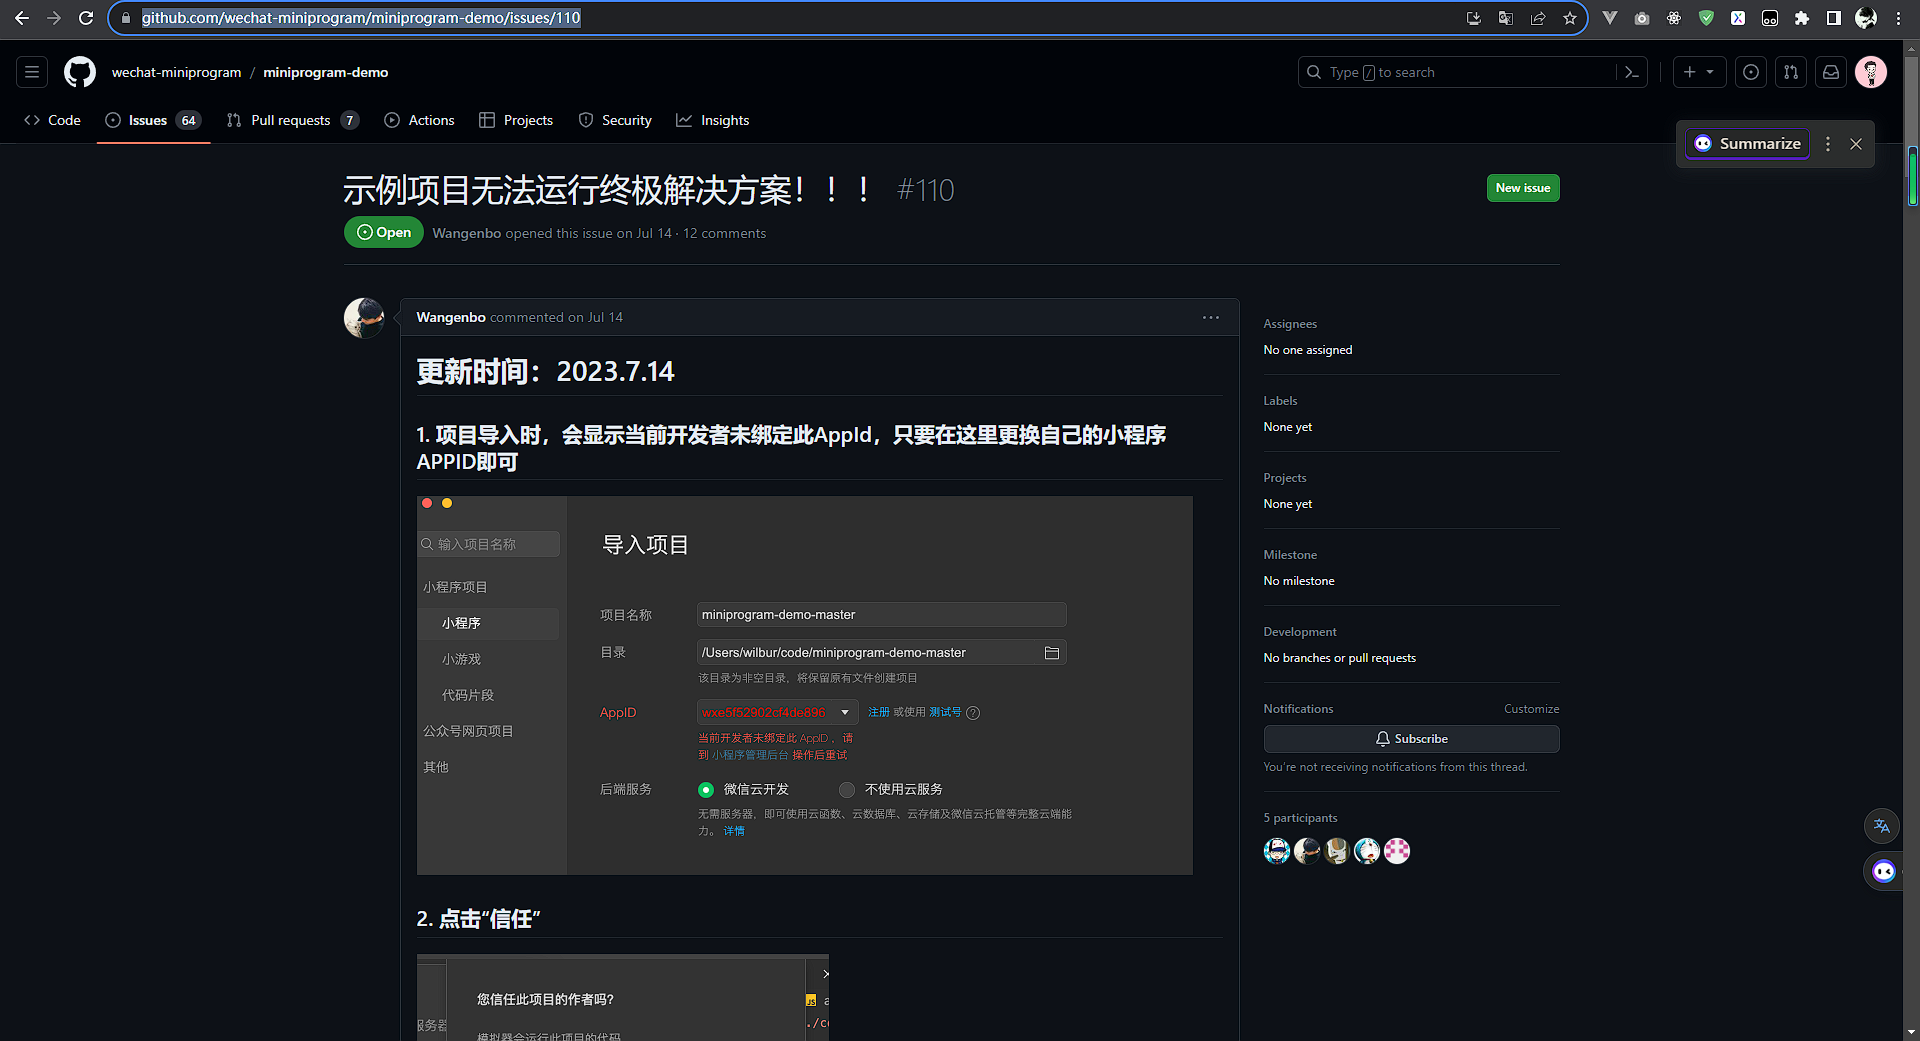Click the share page icon in address bar
This screenshot has width=1920, height=1041.
point(1538,18)
